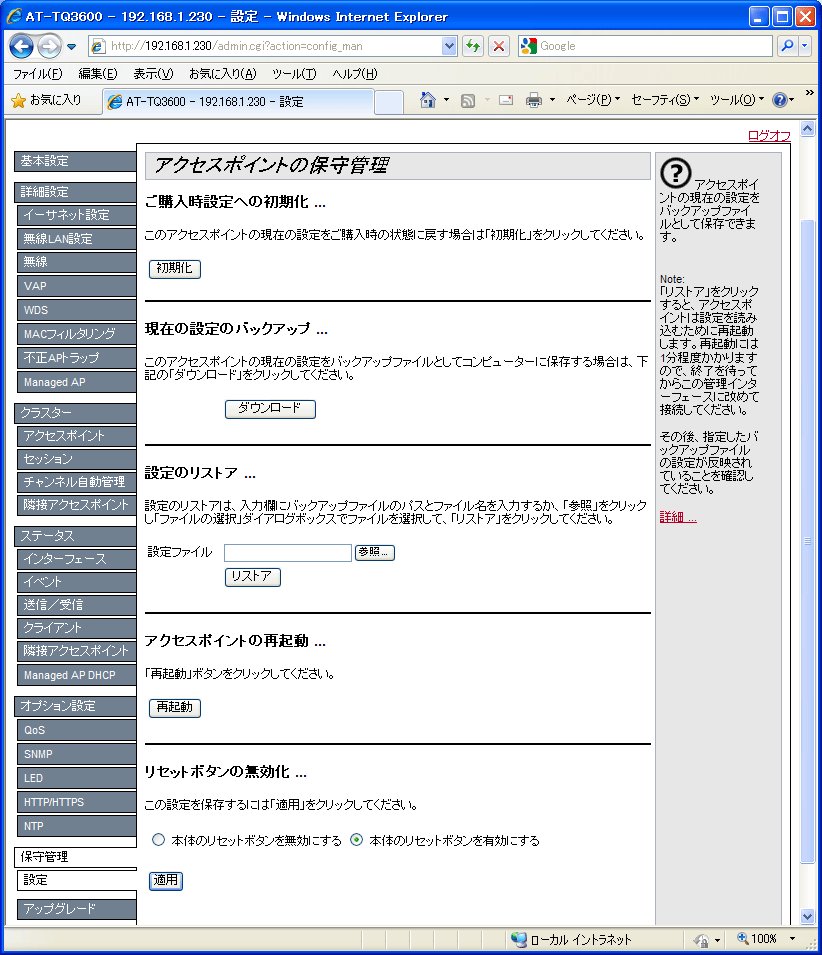
Task: Open the HTTP/HTTPS sidebar item
Action: (76, 802)
